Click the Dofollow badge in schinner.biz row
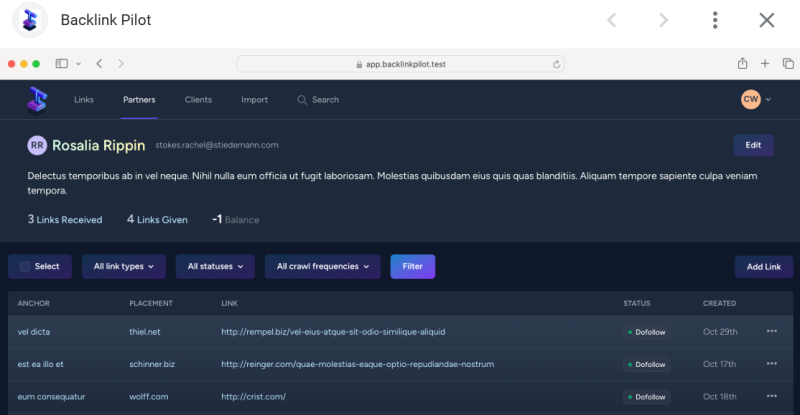This screenshot has height=415, width=800. click(x=646, y=364)
